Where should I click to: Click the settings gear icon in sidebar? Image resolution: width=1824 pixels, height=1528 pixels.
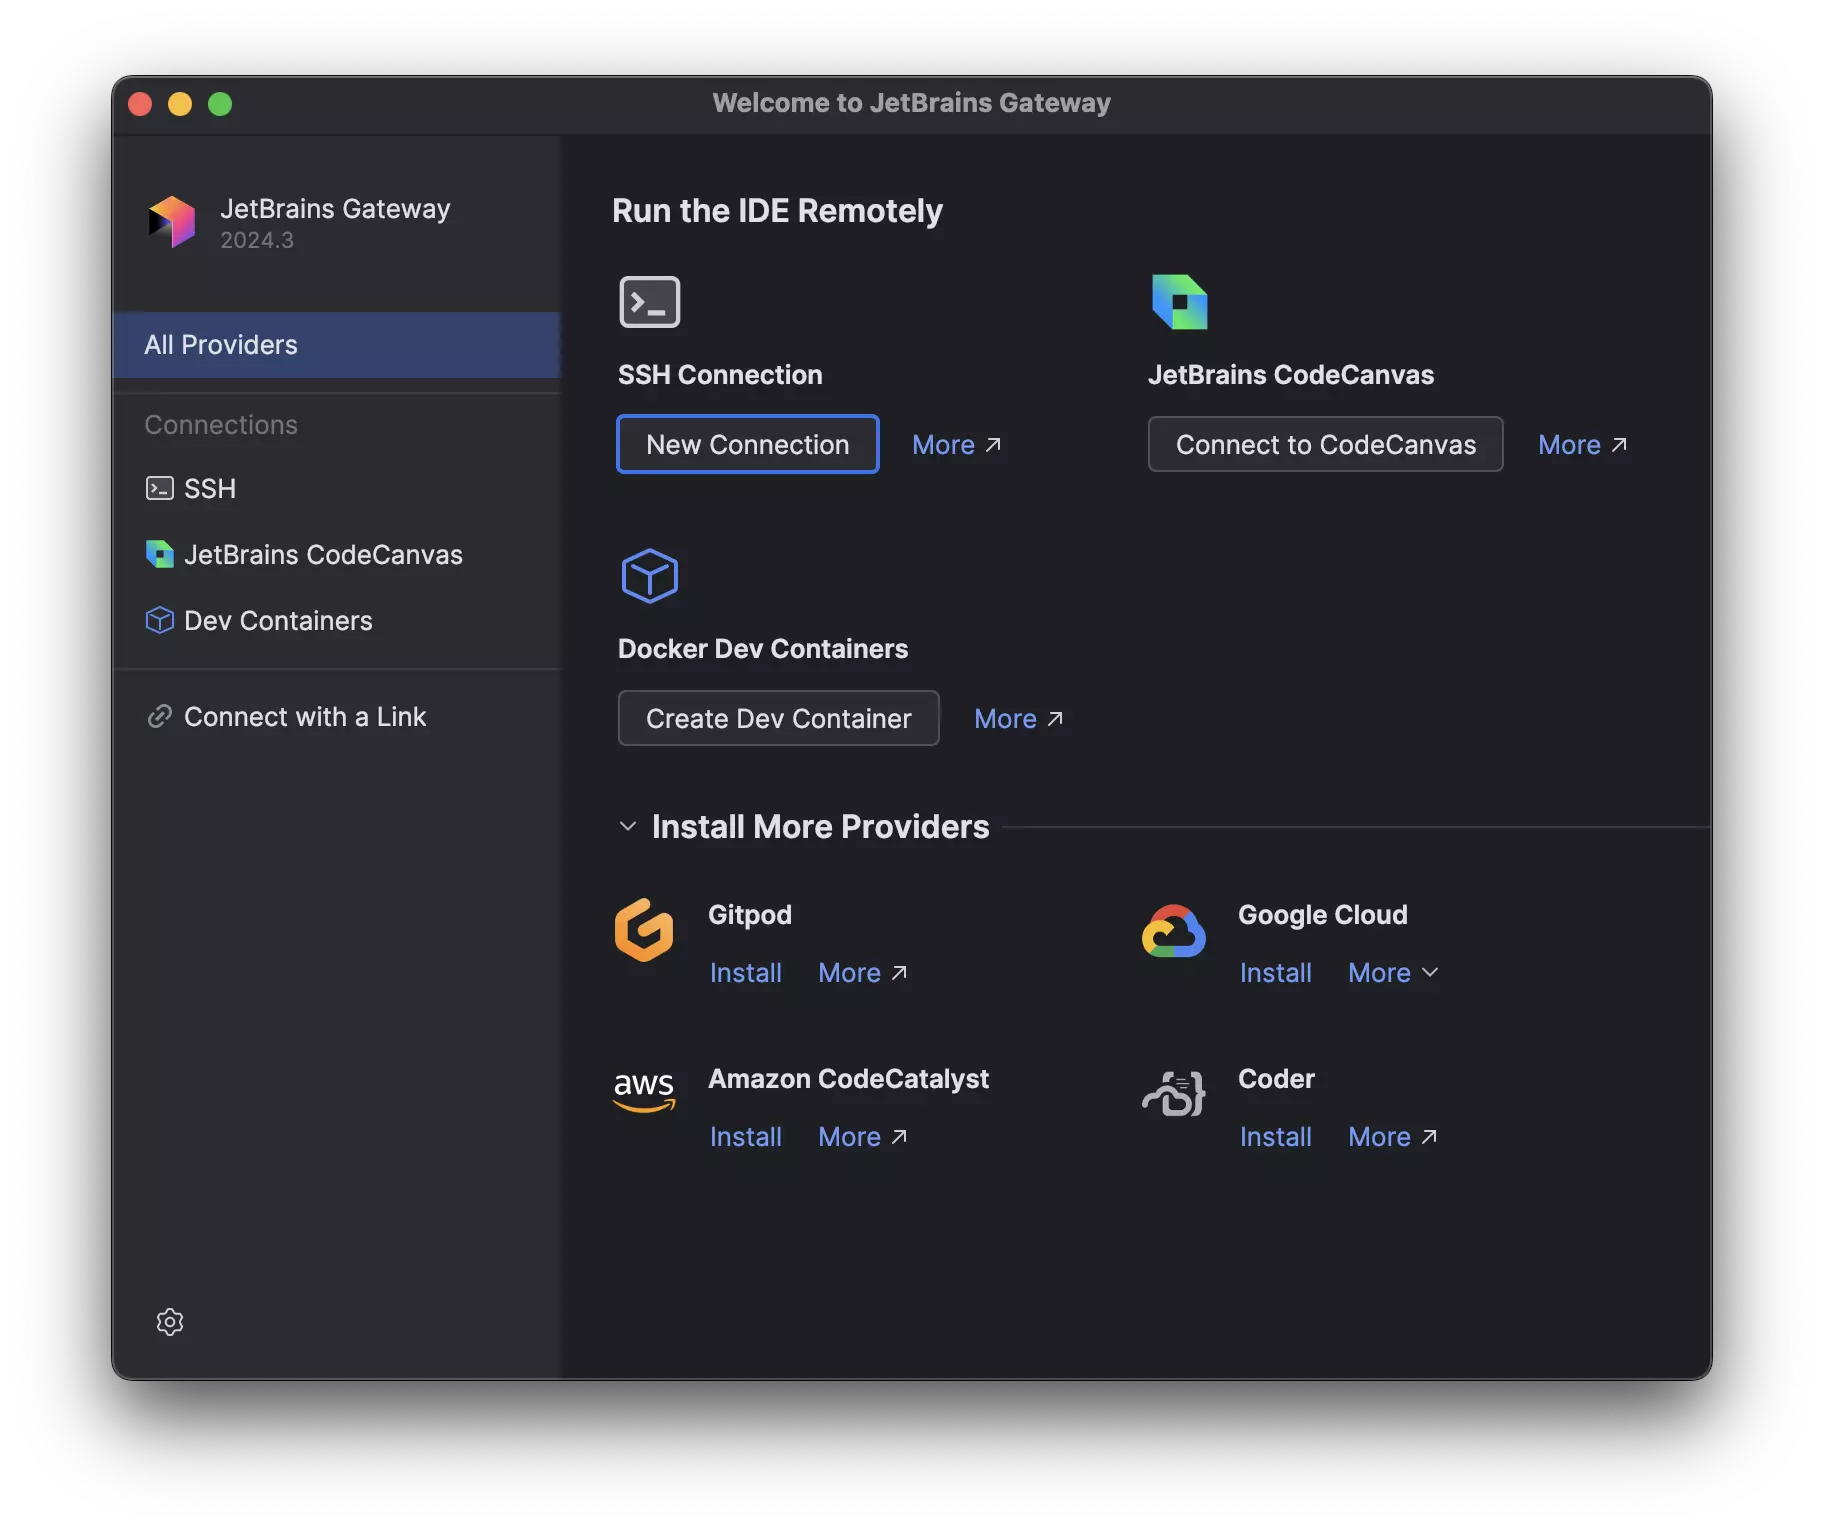(170, 1321)
